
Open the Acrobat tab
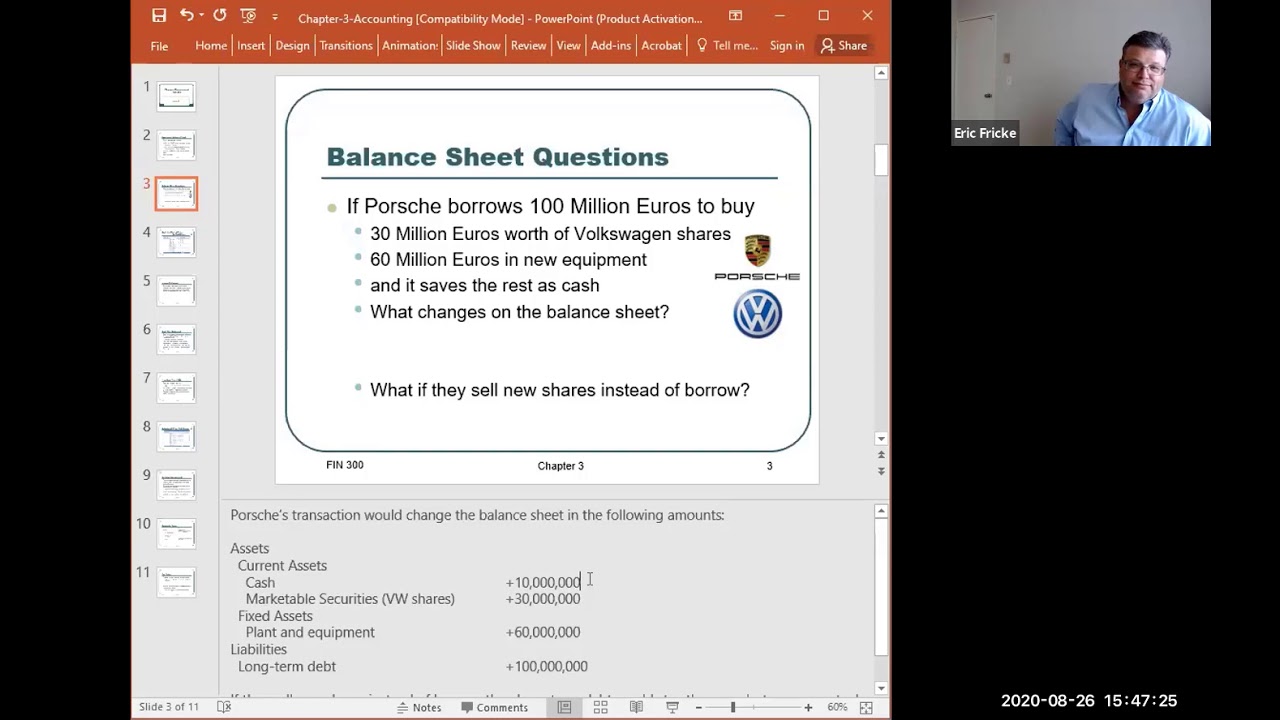(661, 46)
